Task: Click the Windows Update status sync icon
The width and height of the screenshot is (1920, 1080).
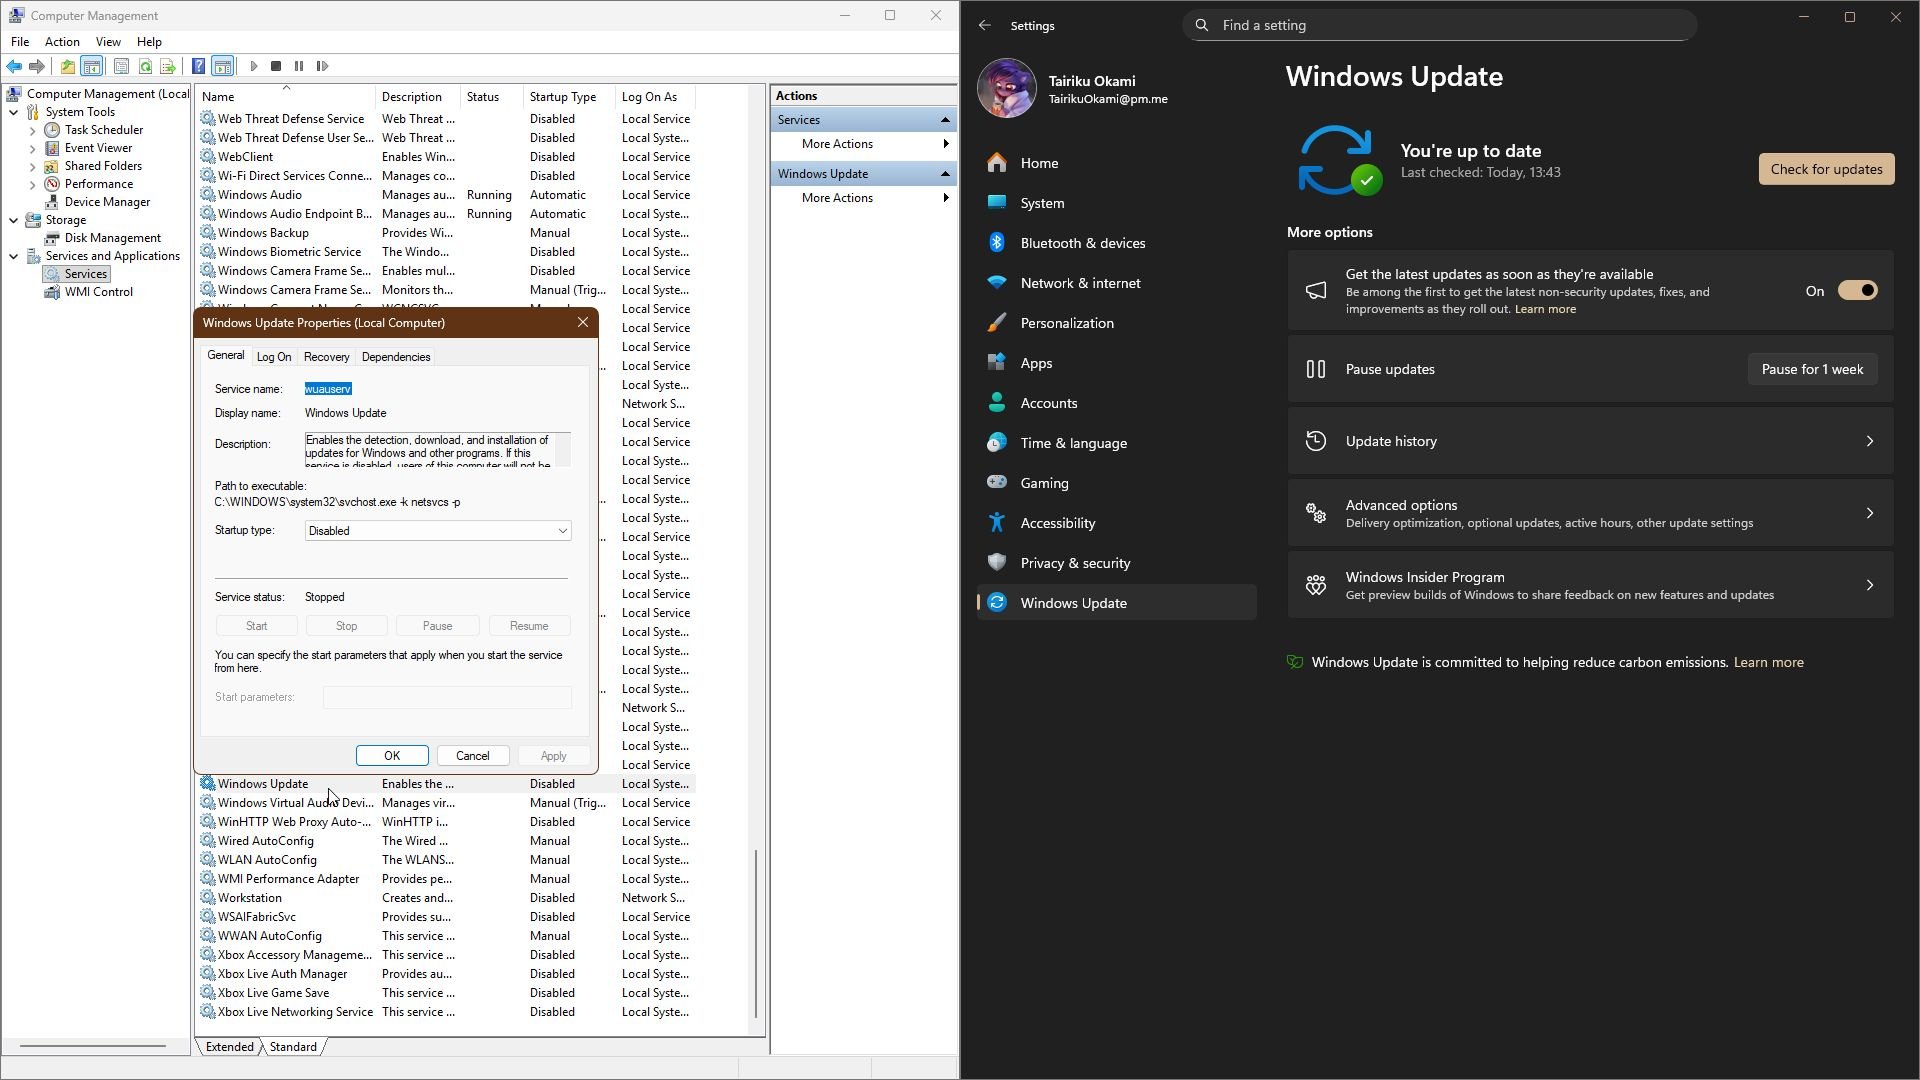Action: (1340, 160)
